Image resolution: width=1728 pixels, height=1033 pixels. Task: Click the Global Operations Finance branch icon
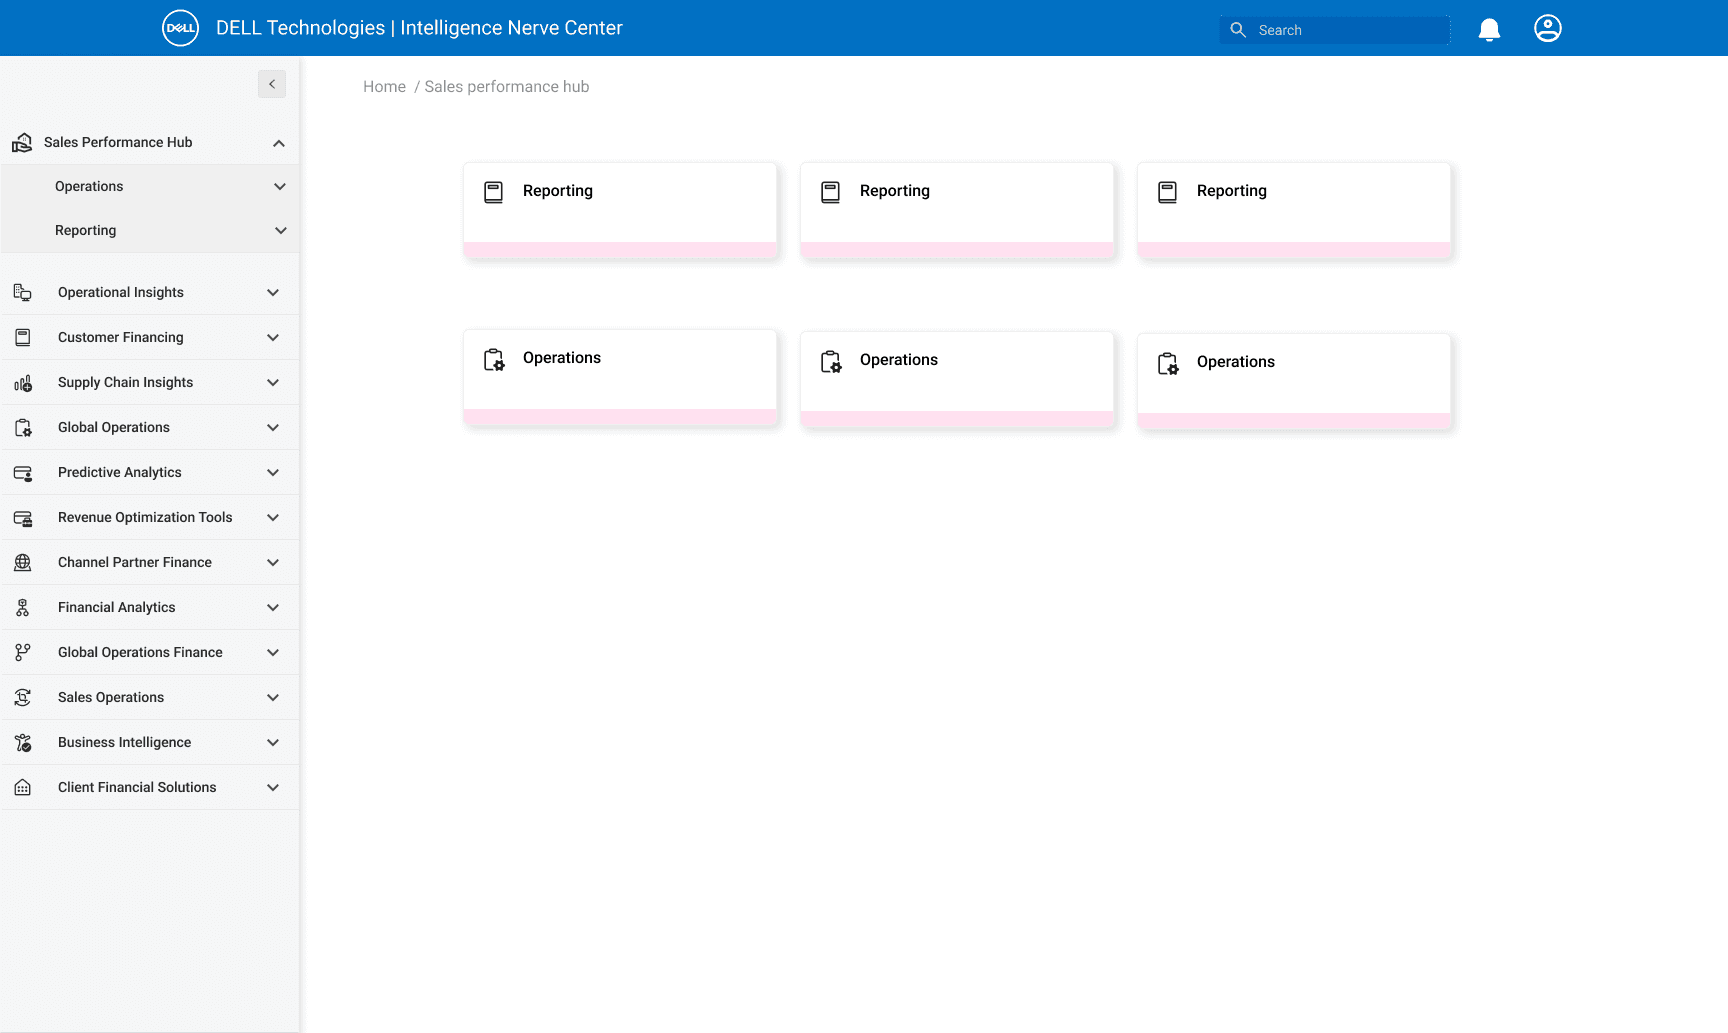point(22,652)
